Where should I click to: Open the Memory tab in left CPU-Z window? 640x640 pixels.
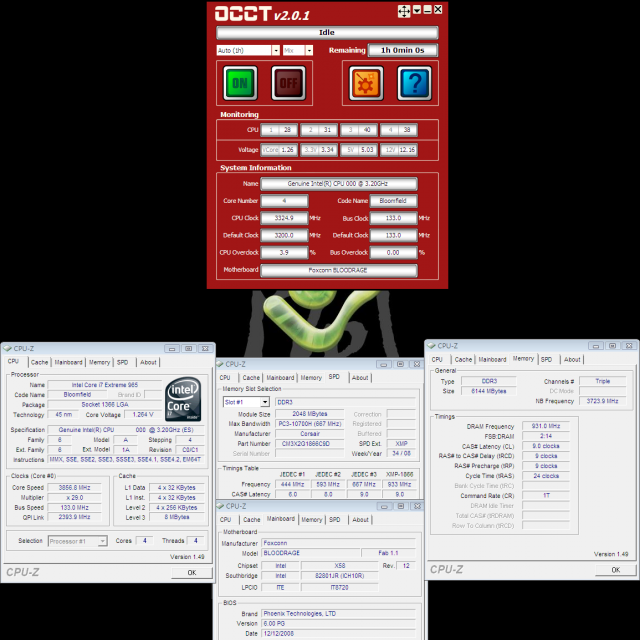[x=99, y=362]
